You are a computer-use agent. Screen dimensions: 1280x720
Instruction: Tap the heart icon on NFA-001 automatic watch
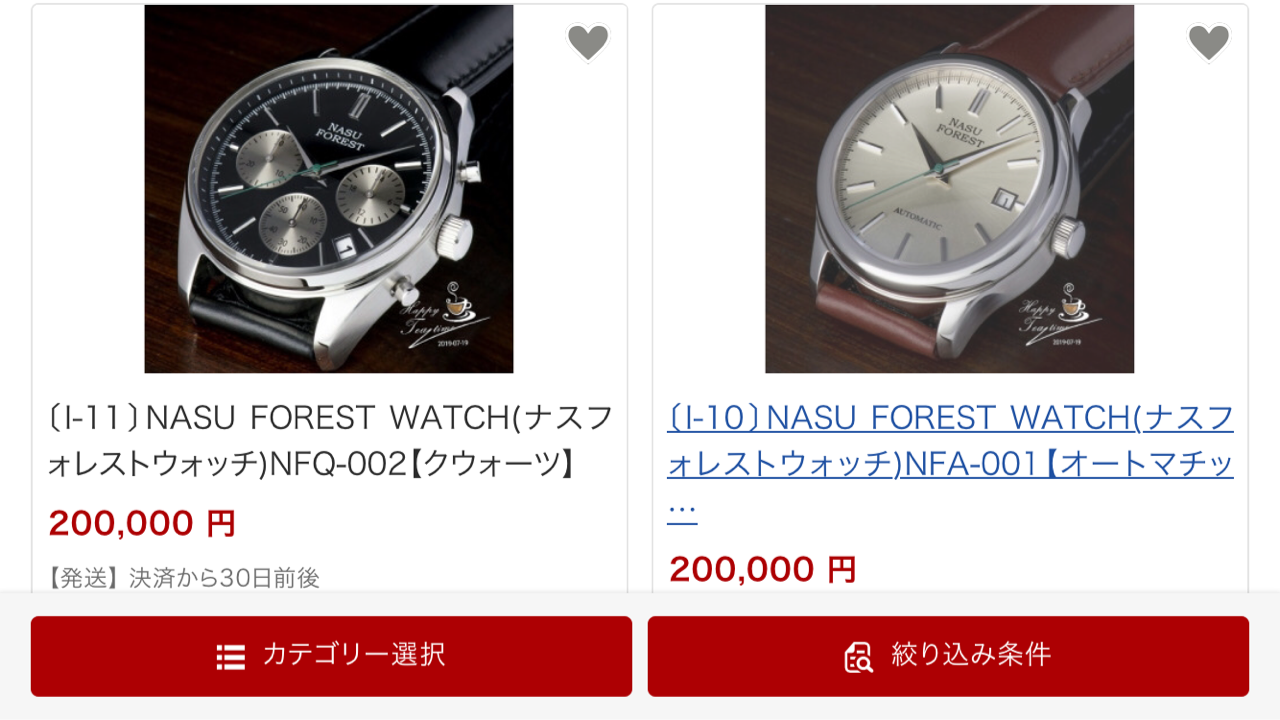[1209, 42]
